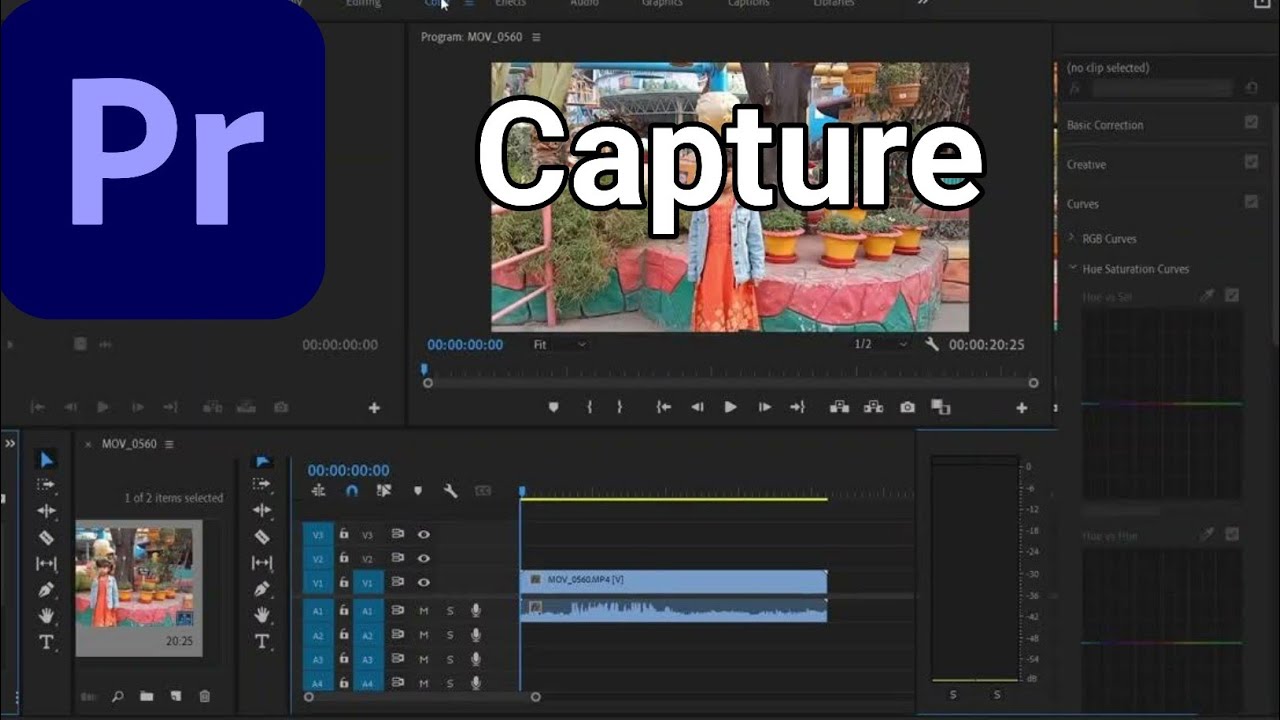Toggle the Curves checkbox
Viewport: 1280px width, 720px height.
coord(1251,202)
